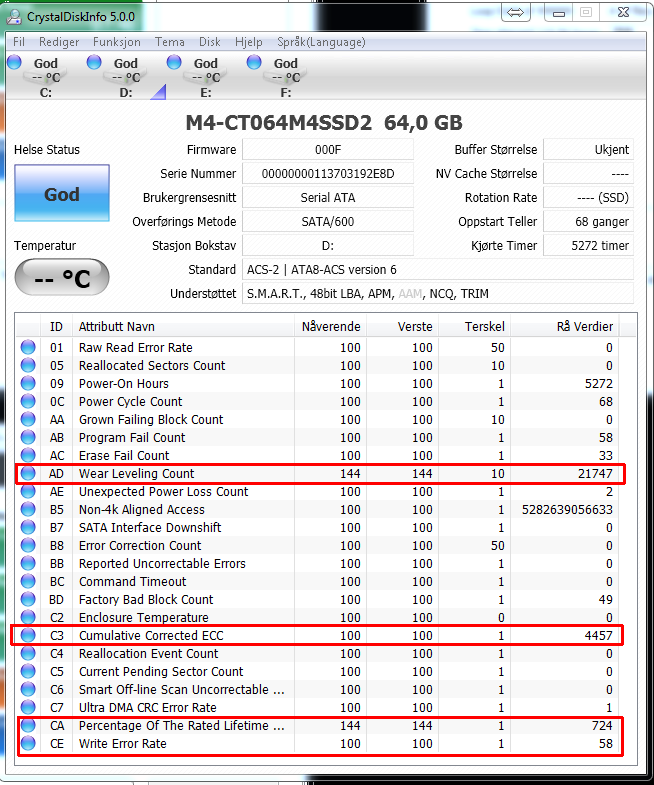Click status orb of Program Fail Count
This screenshot has width=654, height=785.
(28, 437)
